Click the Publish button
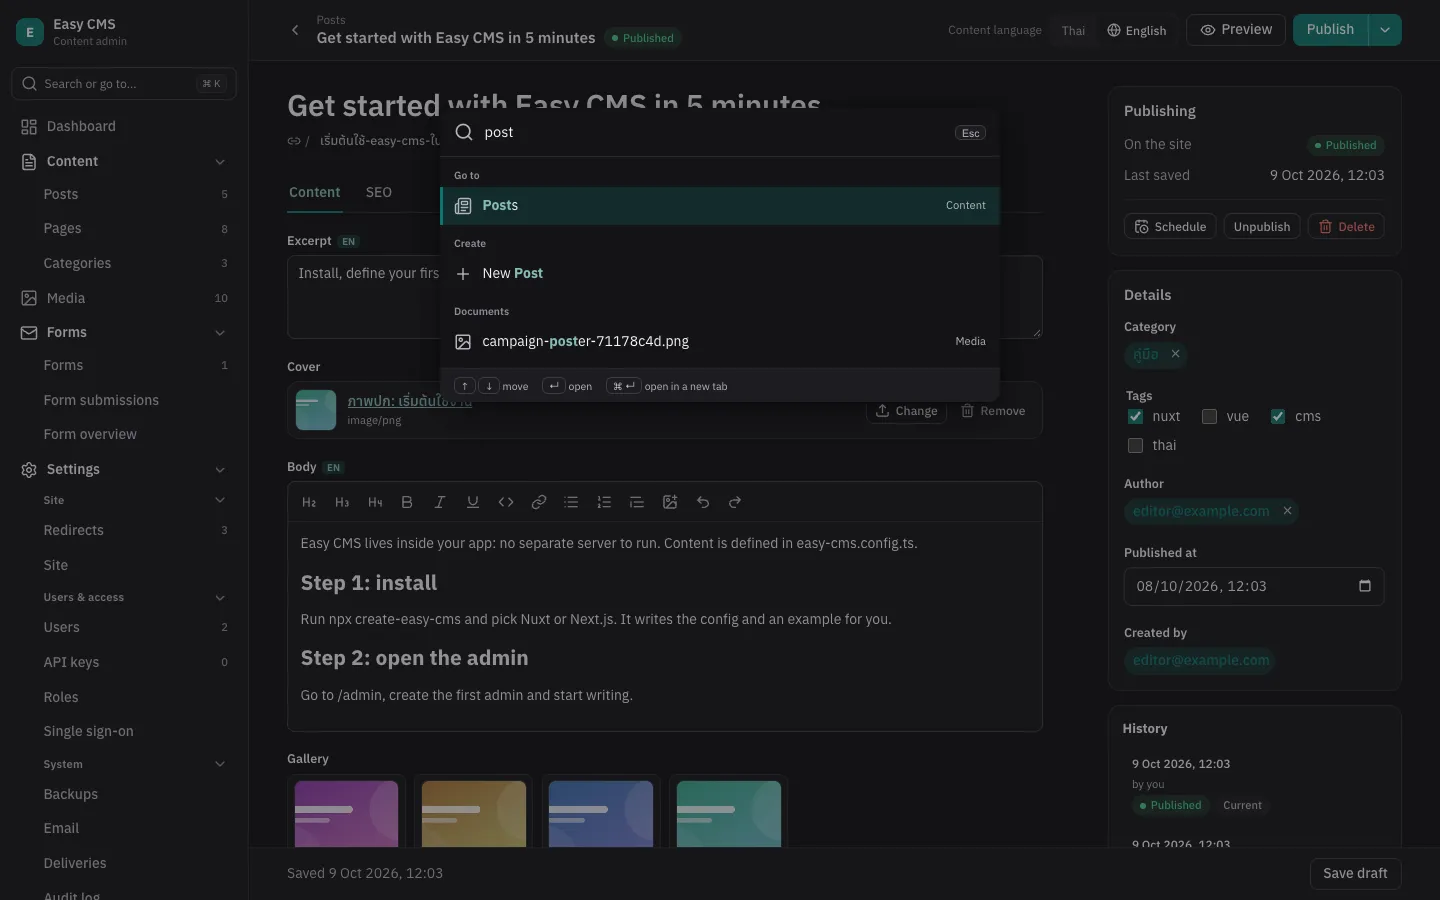This screenshot has height=900, width=1440. (1330, 30)
